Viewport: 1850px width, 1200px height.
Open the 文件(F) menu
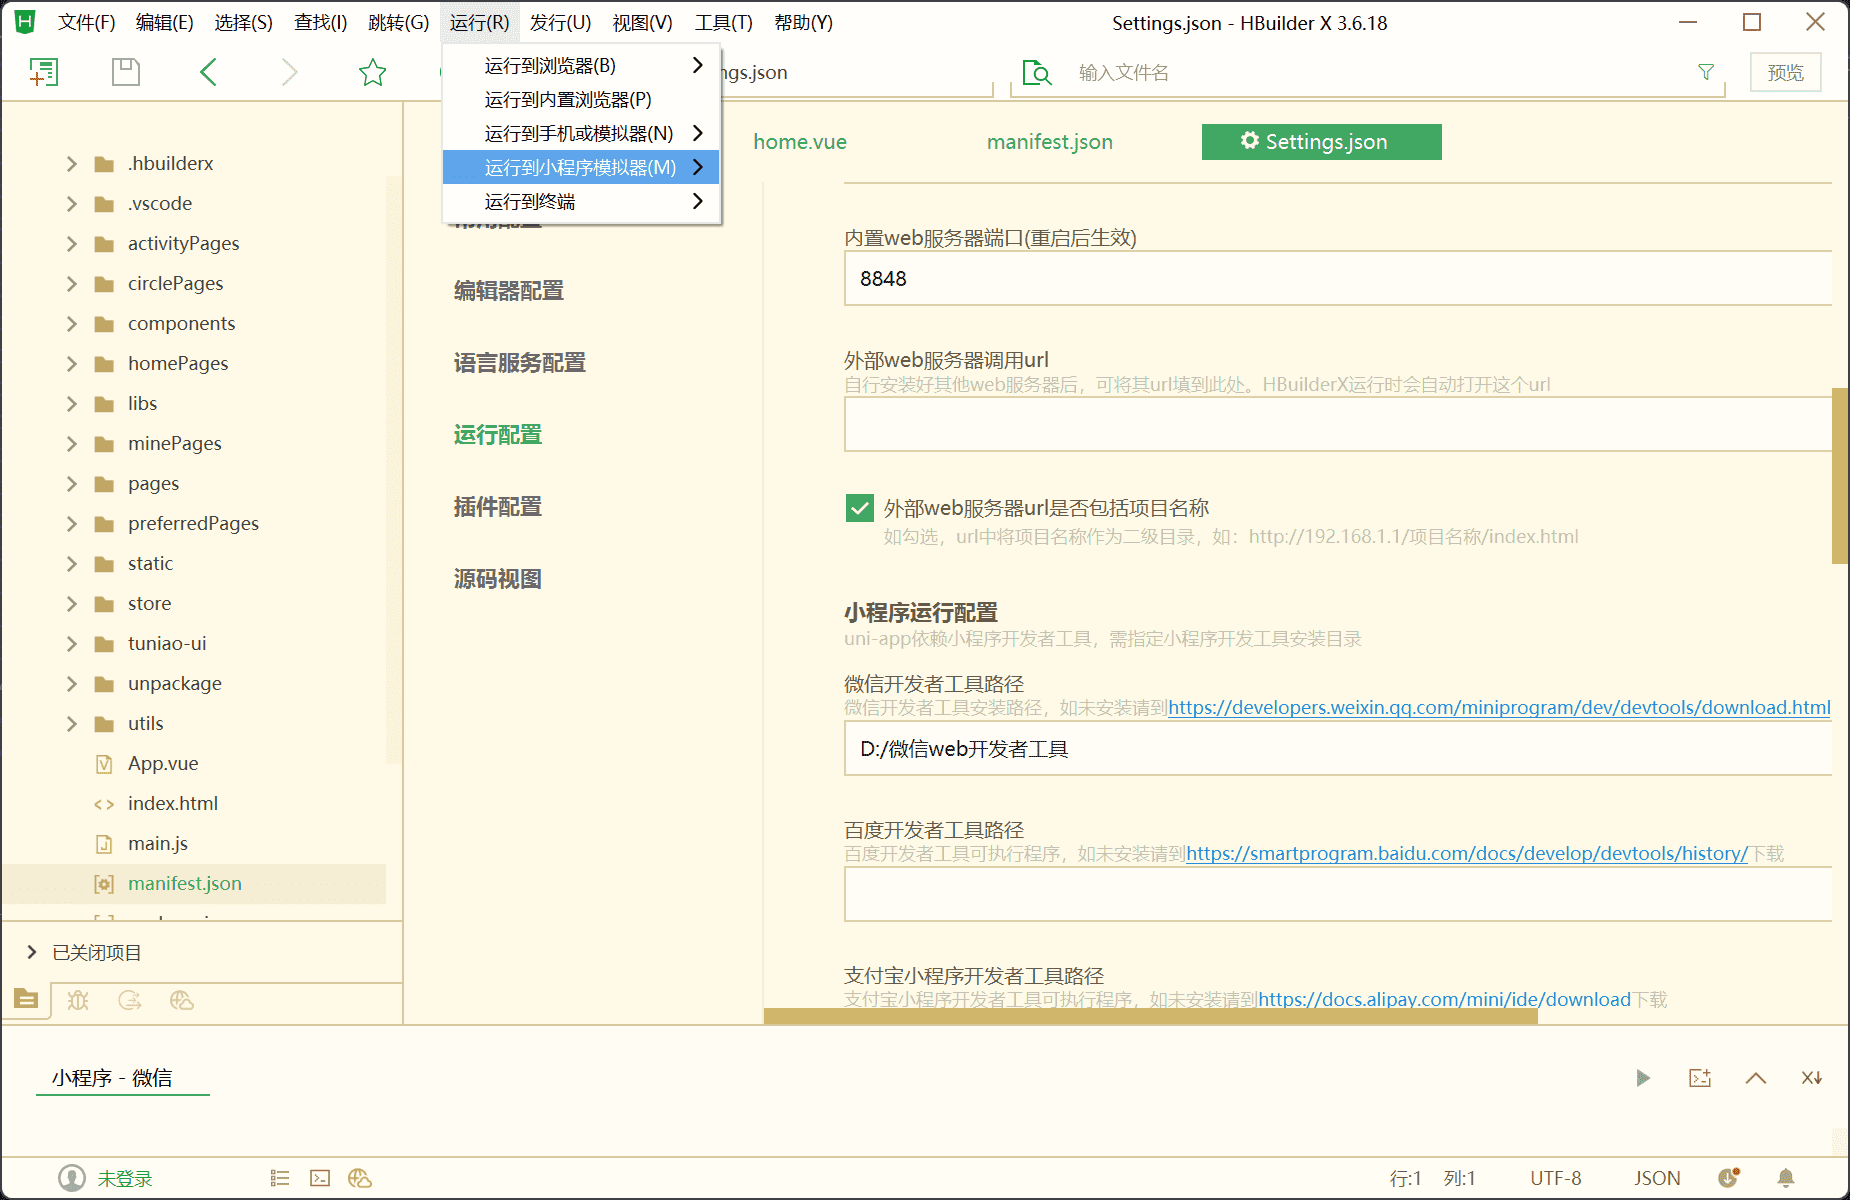pyautogui.click(x=87, y=22)
